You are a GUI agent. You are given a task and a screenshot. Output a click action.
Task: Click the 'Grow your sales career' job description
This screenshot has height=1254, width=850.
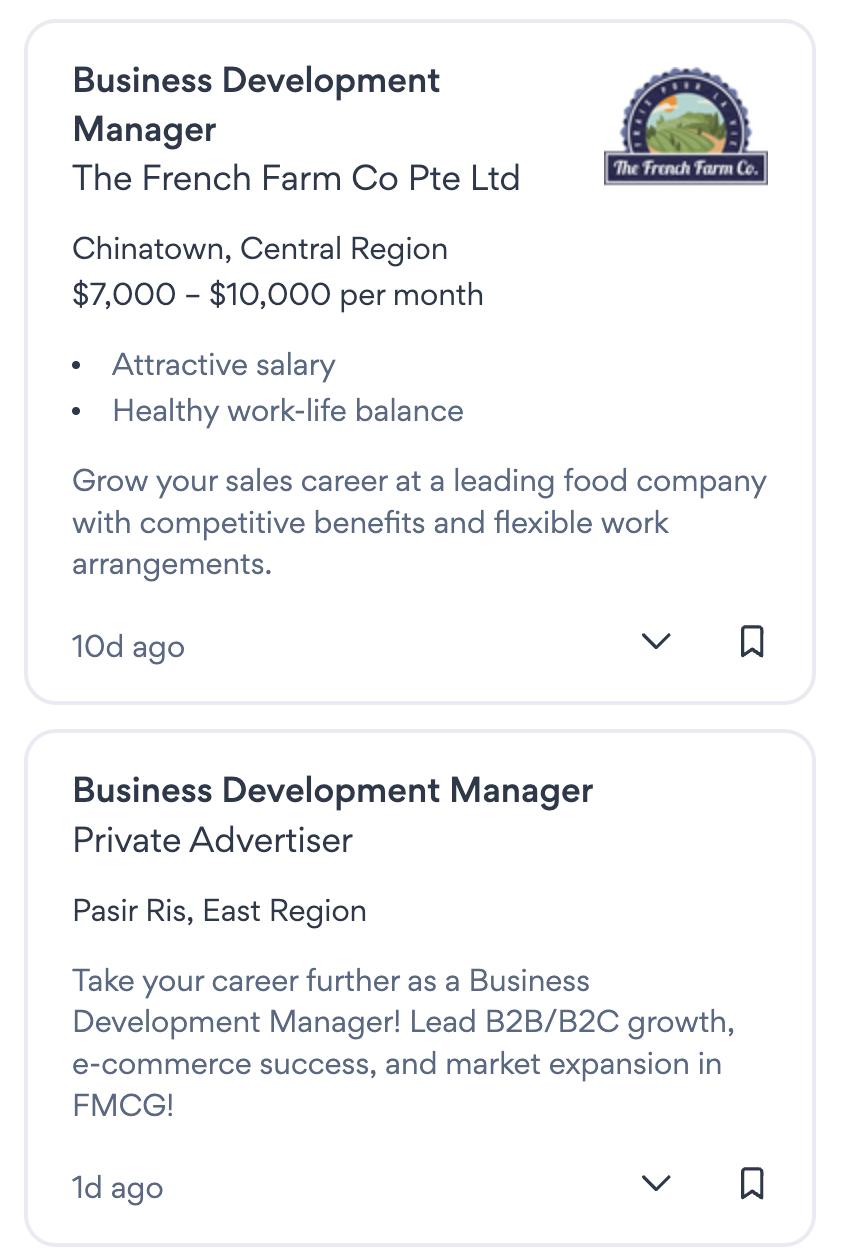pyautogui.click(x=419, y=522)
